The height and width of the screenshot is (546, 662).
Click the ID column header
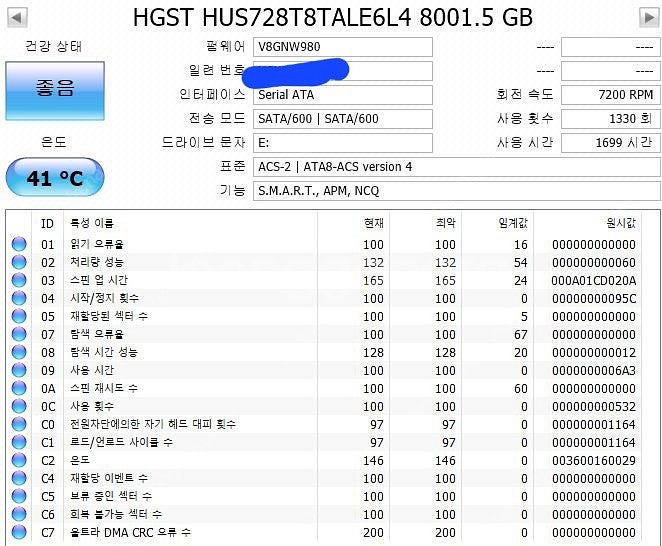point(48,223)
